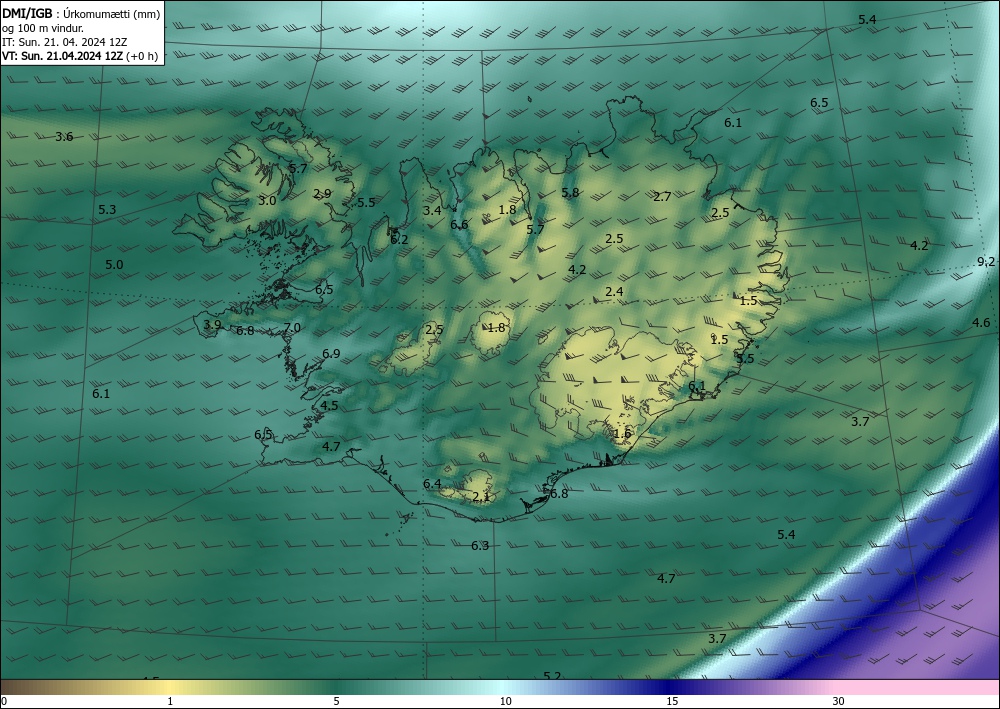Click the legend tick label 15
Viewport: 1000px width, 709px height.
[x=672, y=701]
